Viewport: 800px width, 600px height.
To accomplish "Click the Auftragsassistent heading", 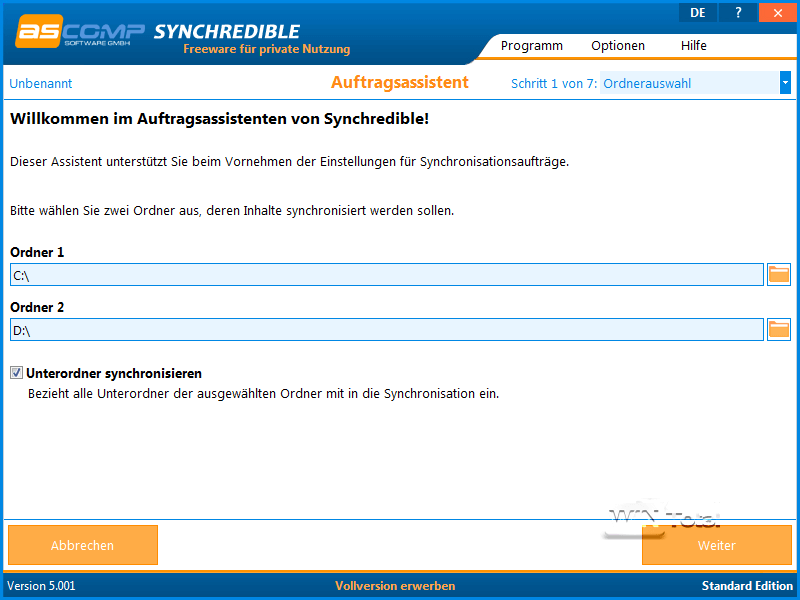I will tap(399, 83).
